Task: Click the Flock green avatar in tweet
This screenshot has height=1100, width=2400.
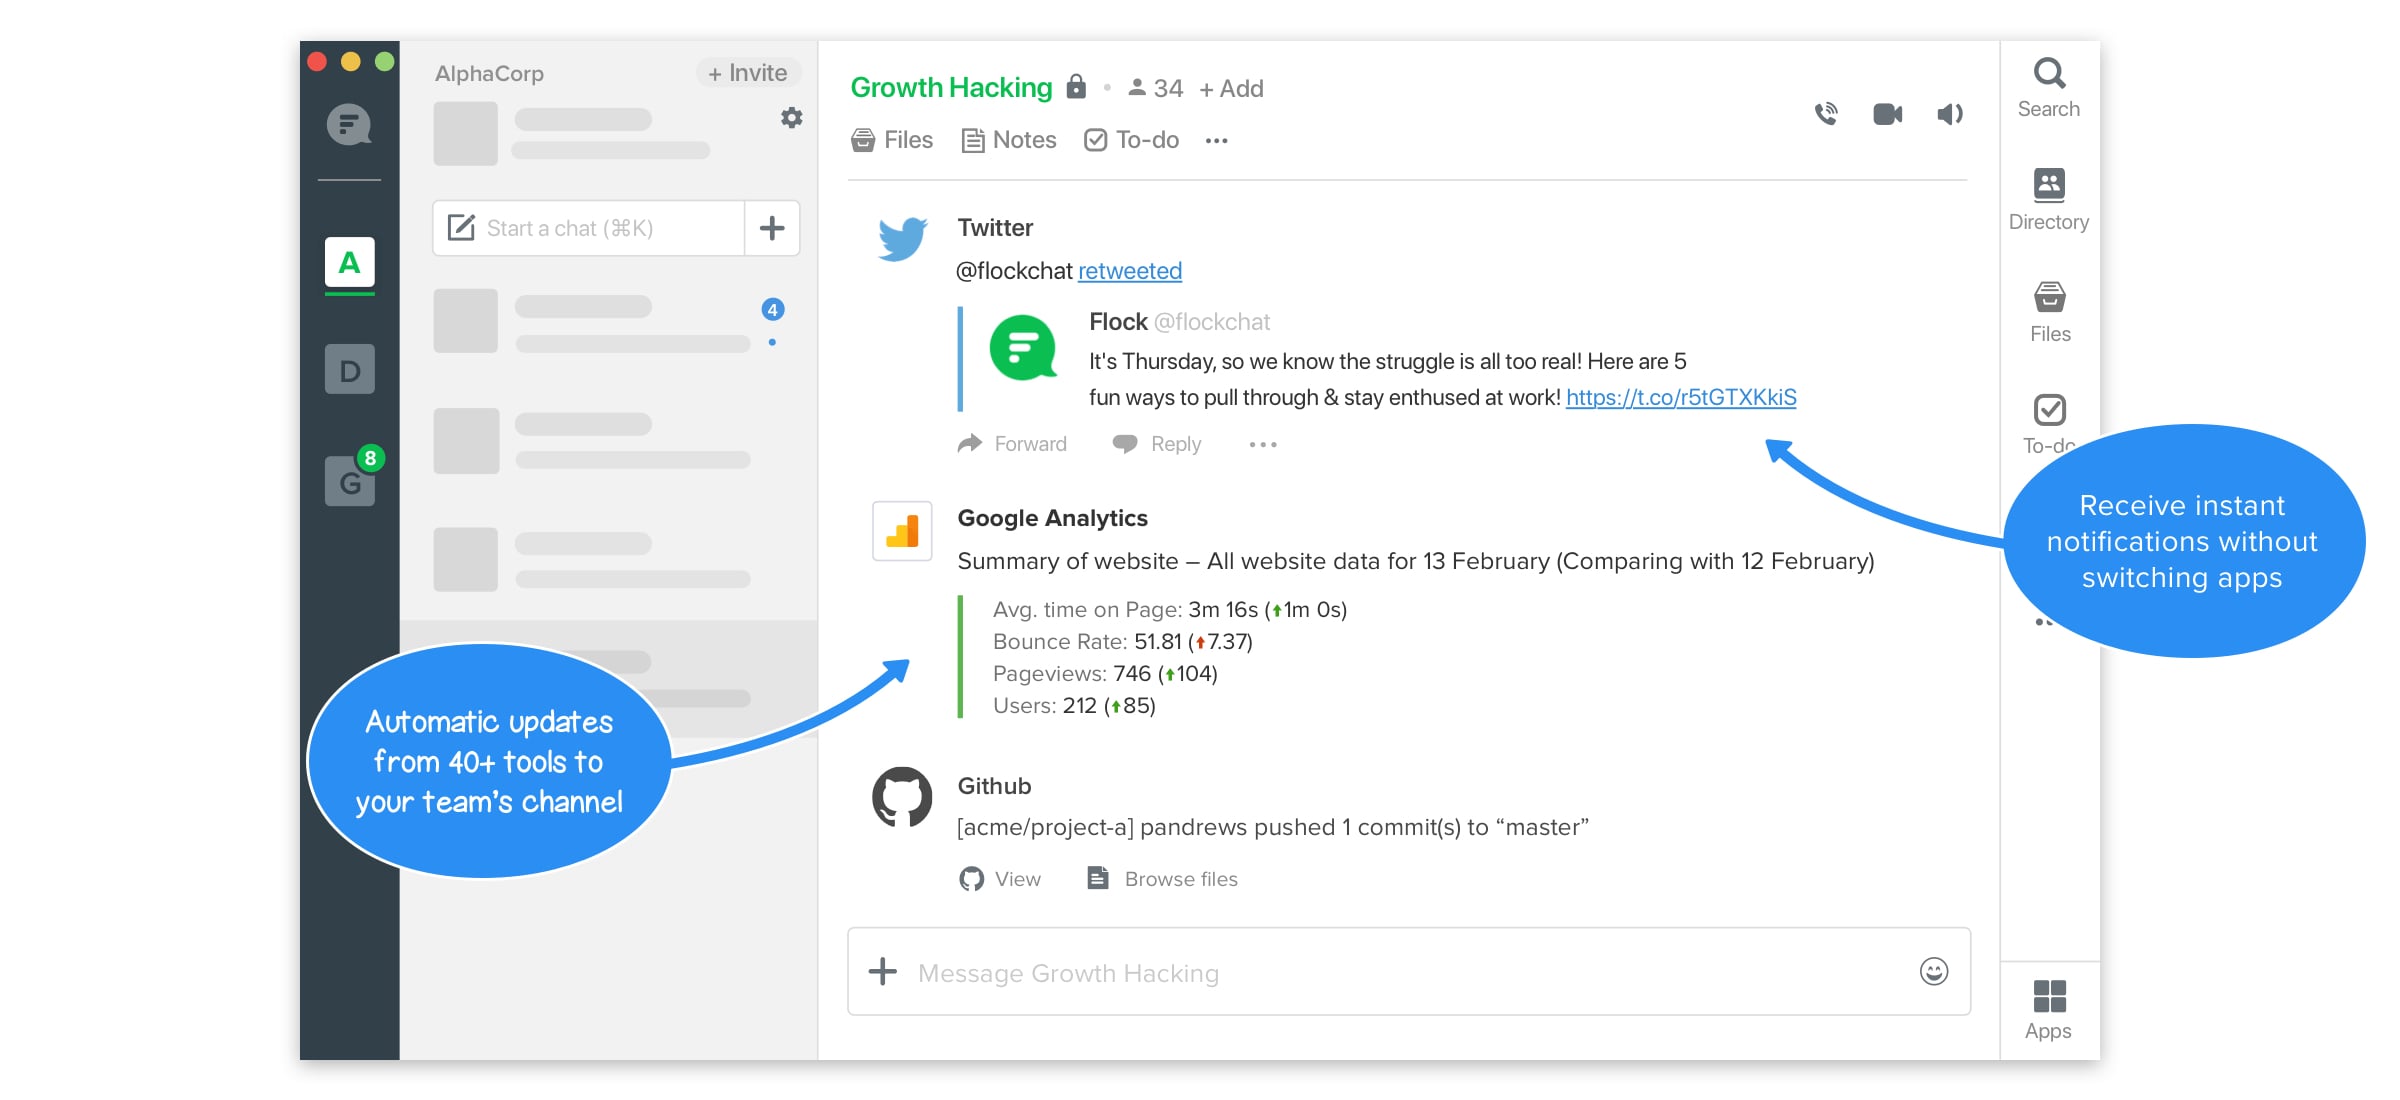Action: tap(1023, 348)
